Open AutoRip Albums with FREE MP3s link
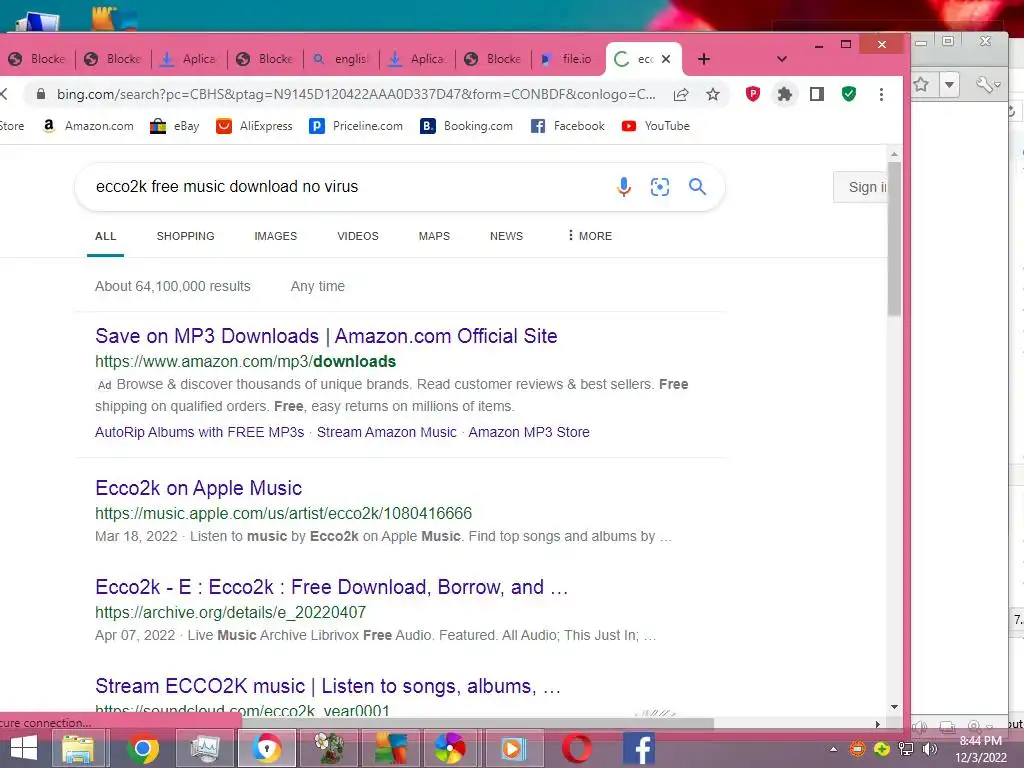This screenshot has height=768, width=1024. 199,432
